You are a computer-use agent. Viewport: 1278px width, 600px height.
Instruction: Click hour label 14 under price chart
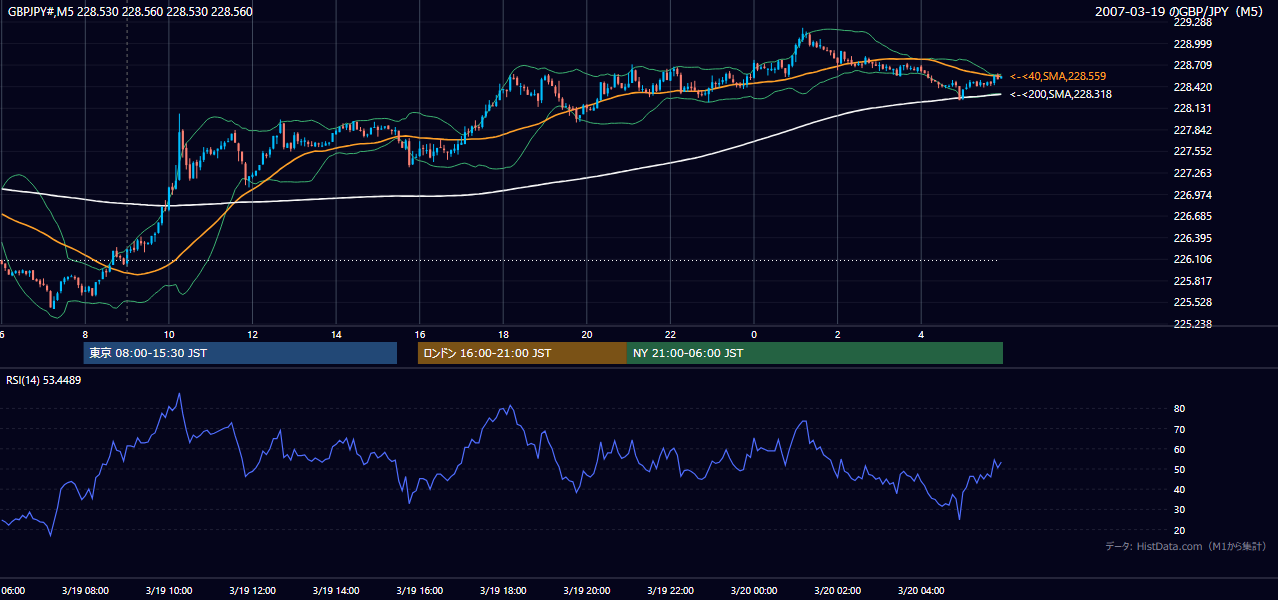tap(337, 334)
